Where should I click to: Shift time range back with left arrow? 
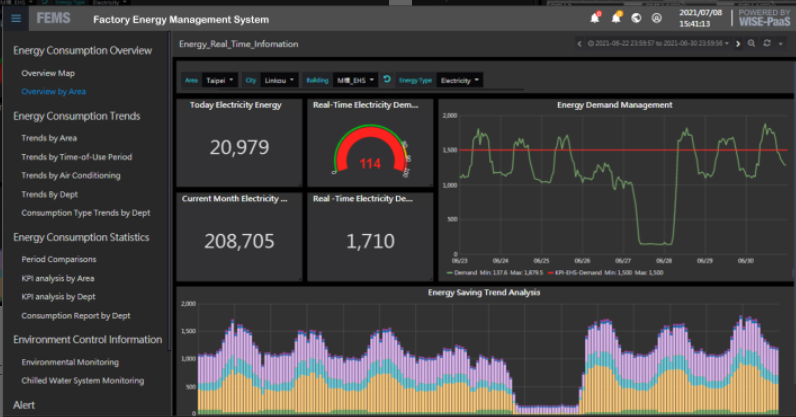tap(581, 44)
